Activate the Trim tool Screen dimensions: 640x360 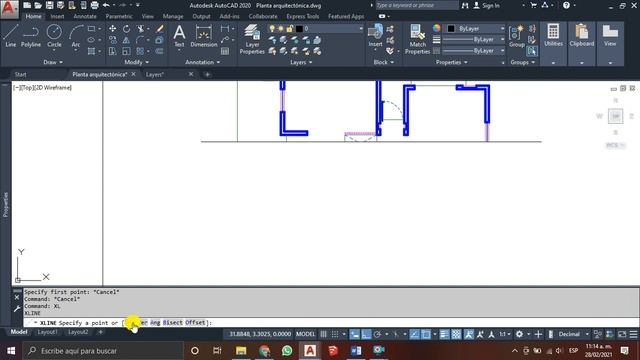click(141, 29)
